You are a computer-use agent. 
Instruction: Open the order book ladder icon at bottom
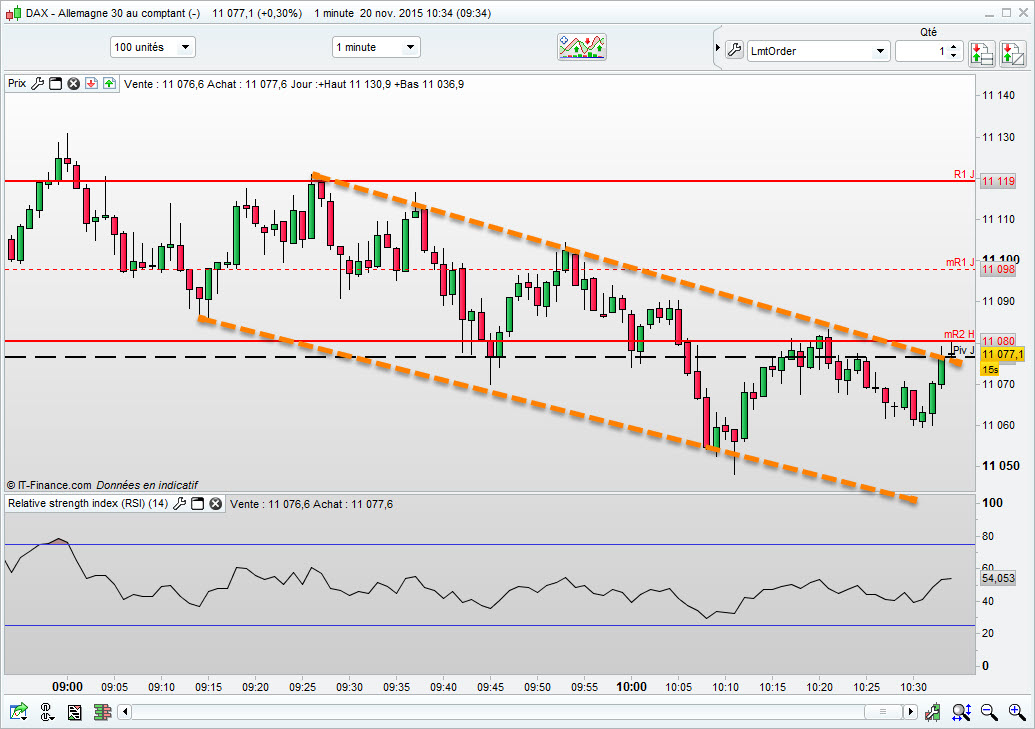coord(102,712)
